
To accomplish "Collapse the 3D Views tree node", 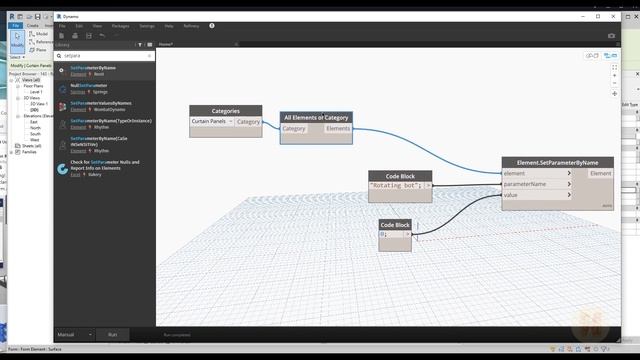I will [18, 98].
